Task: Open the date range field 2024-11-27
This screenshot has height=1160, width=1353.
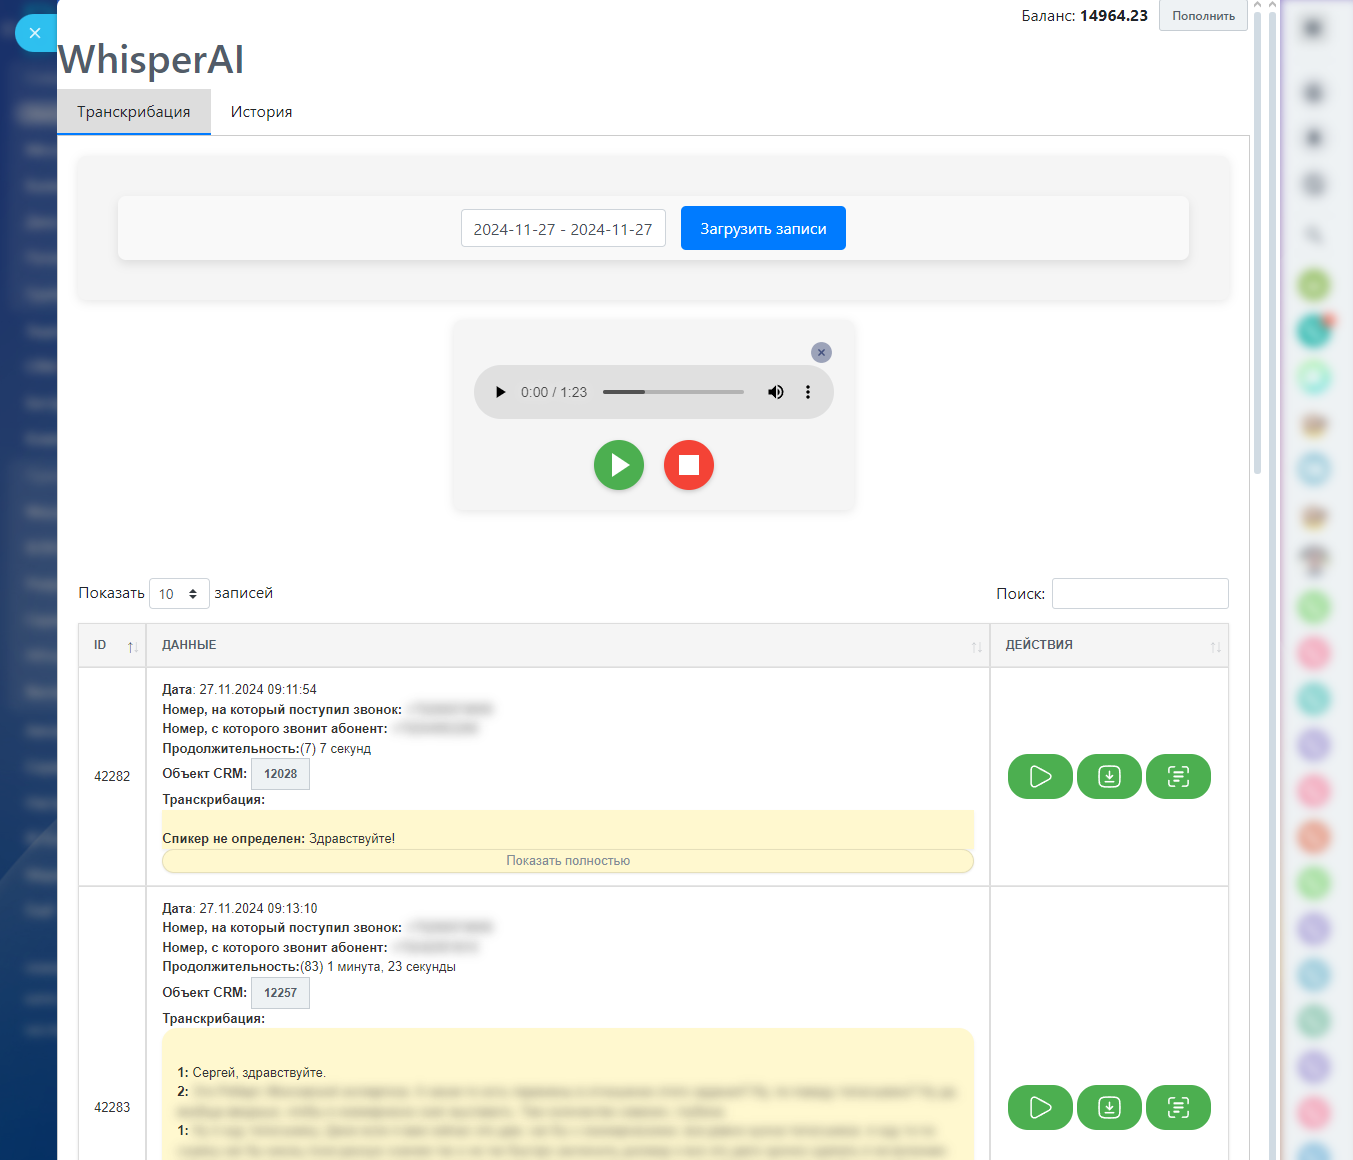Action: click(563, 229)
